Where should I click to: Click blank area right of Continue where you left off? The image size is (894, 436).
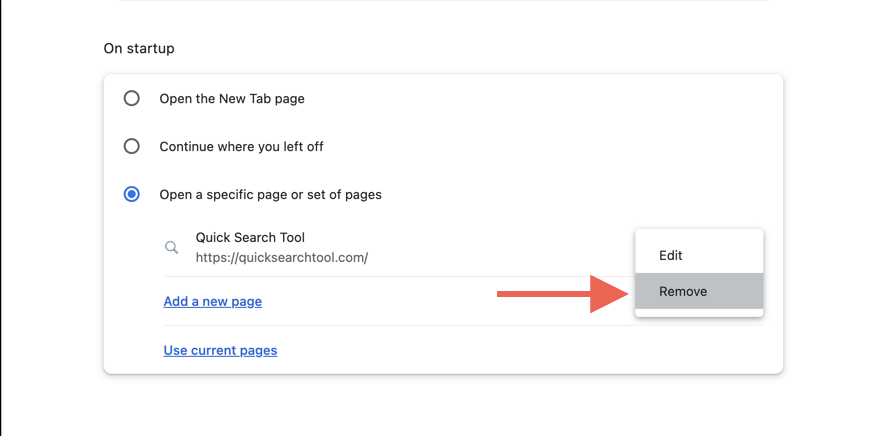550,147
